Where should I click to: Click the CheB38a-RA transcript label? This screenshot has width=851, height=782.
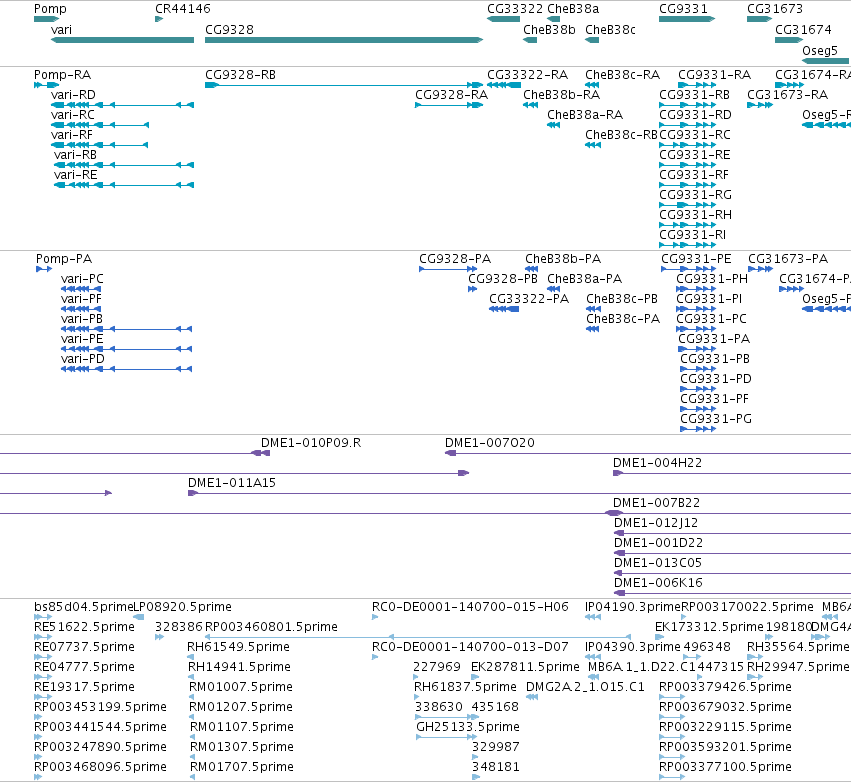click(x=585, y=115)
